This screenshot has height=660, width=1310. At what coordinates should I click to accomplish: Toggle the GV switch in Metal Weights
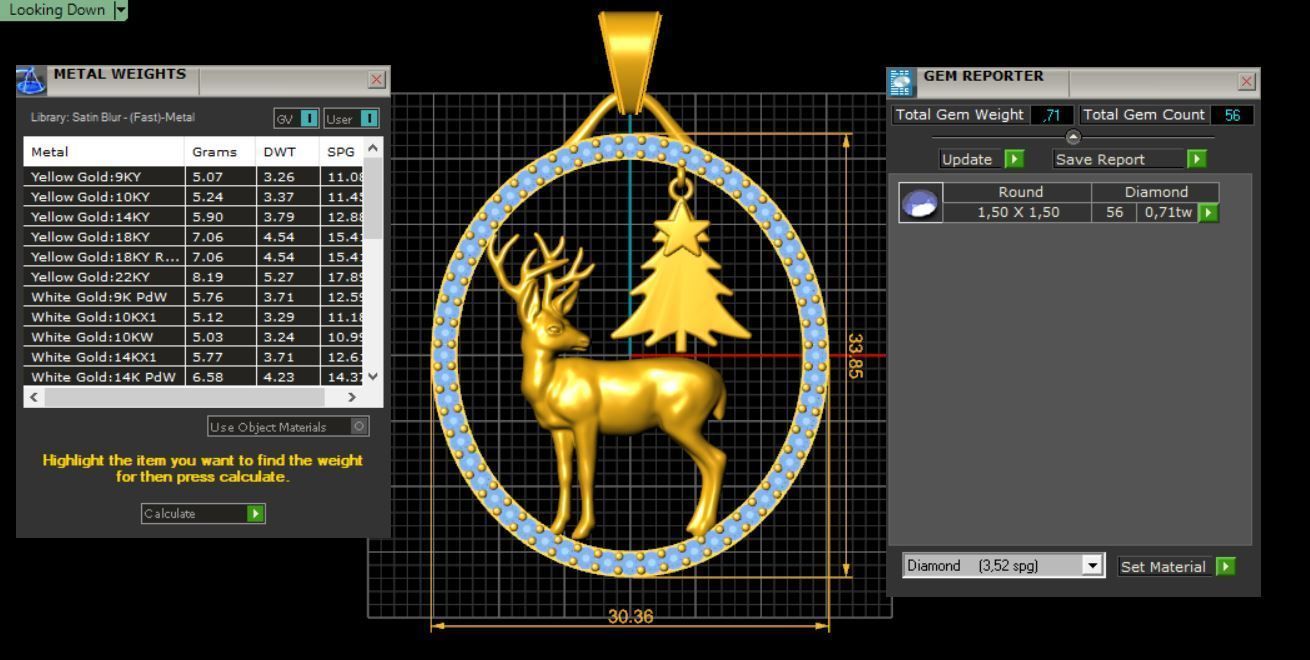pos(309,119)
